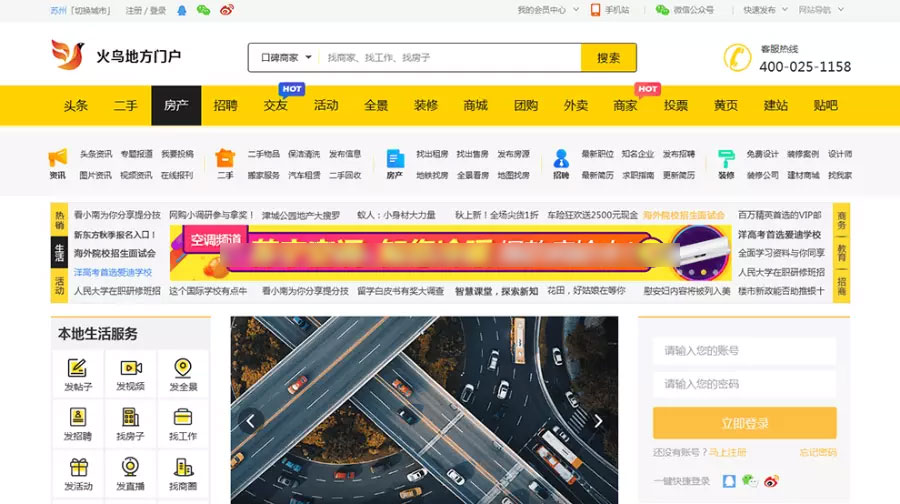The width and height of the screenshot is (900, 504).
Task: Click the 发帖子 icon
Action: click(x=77, y=367)
